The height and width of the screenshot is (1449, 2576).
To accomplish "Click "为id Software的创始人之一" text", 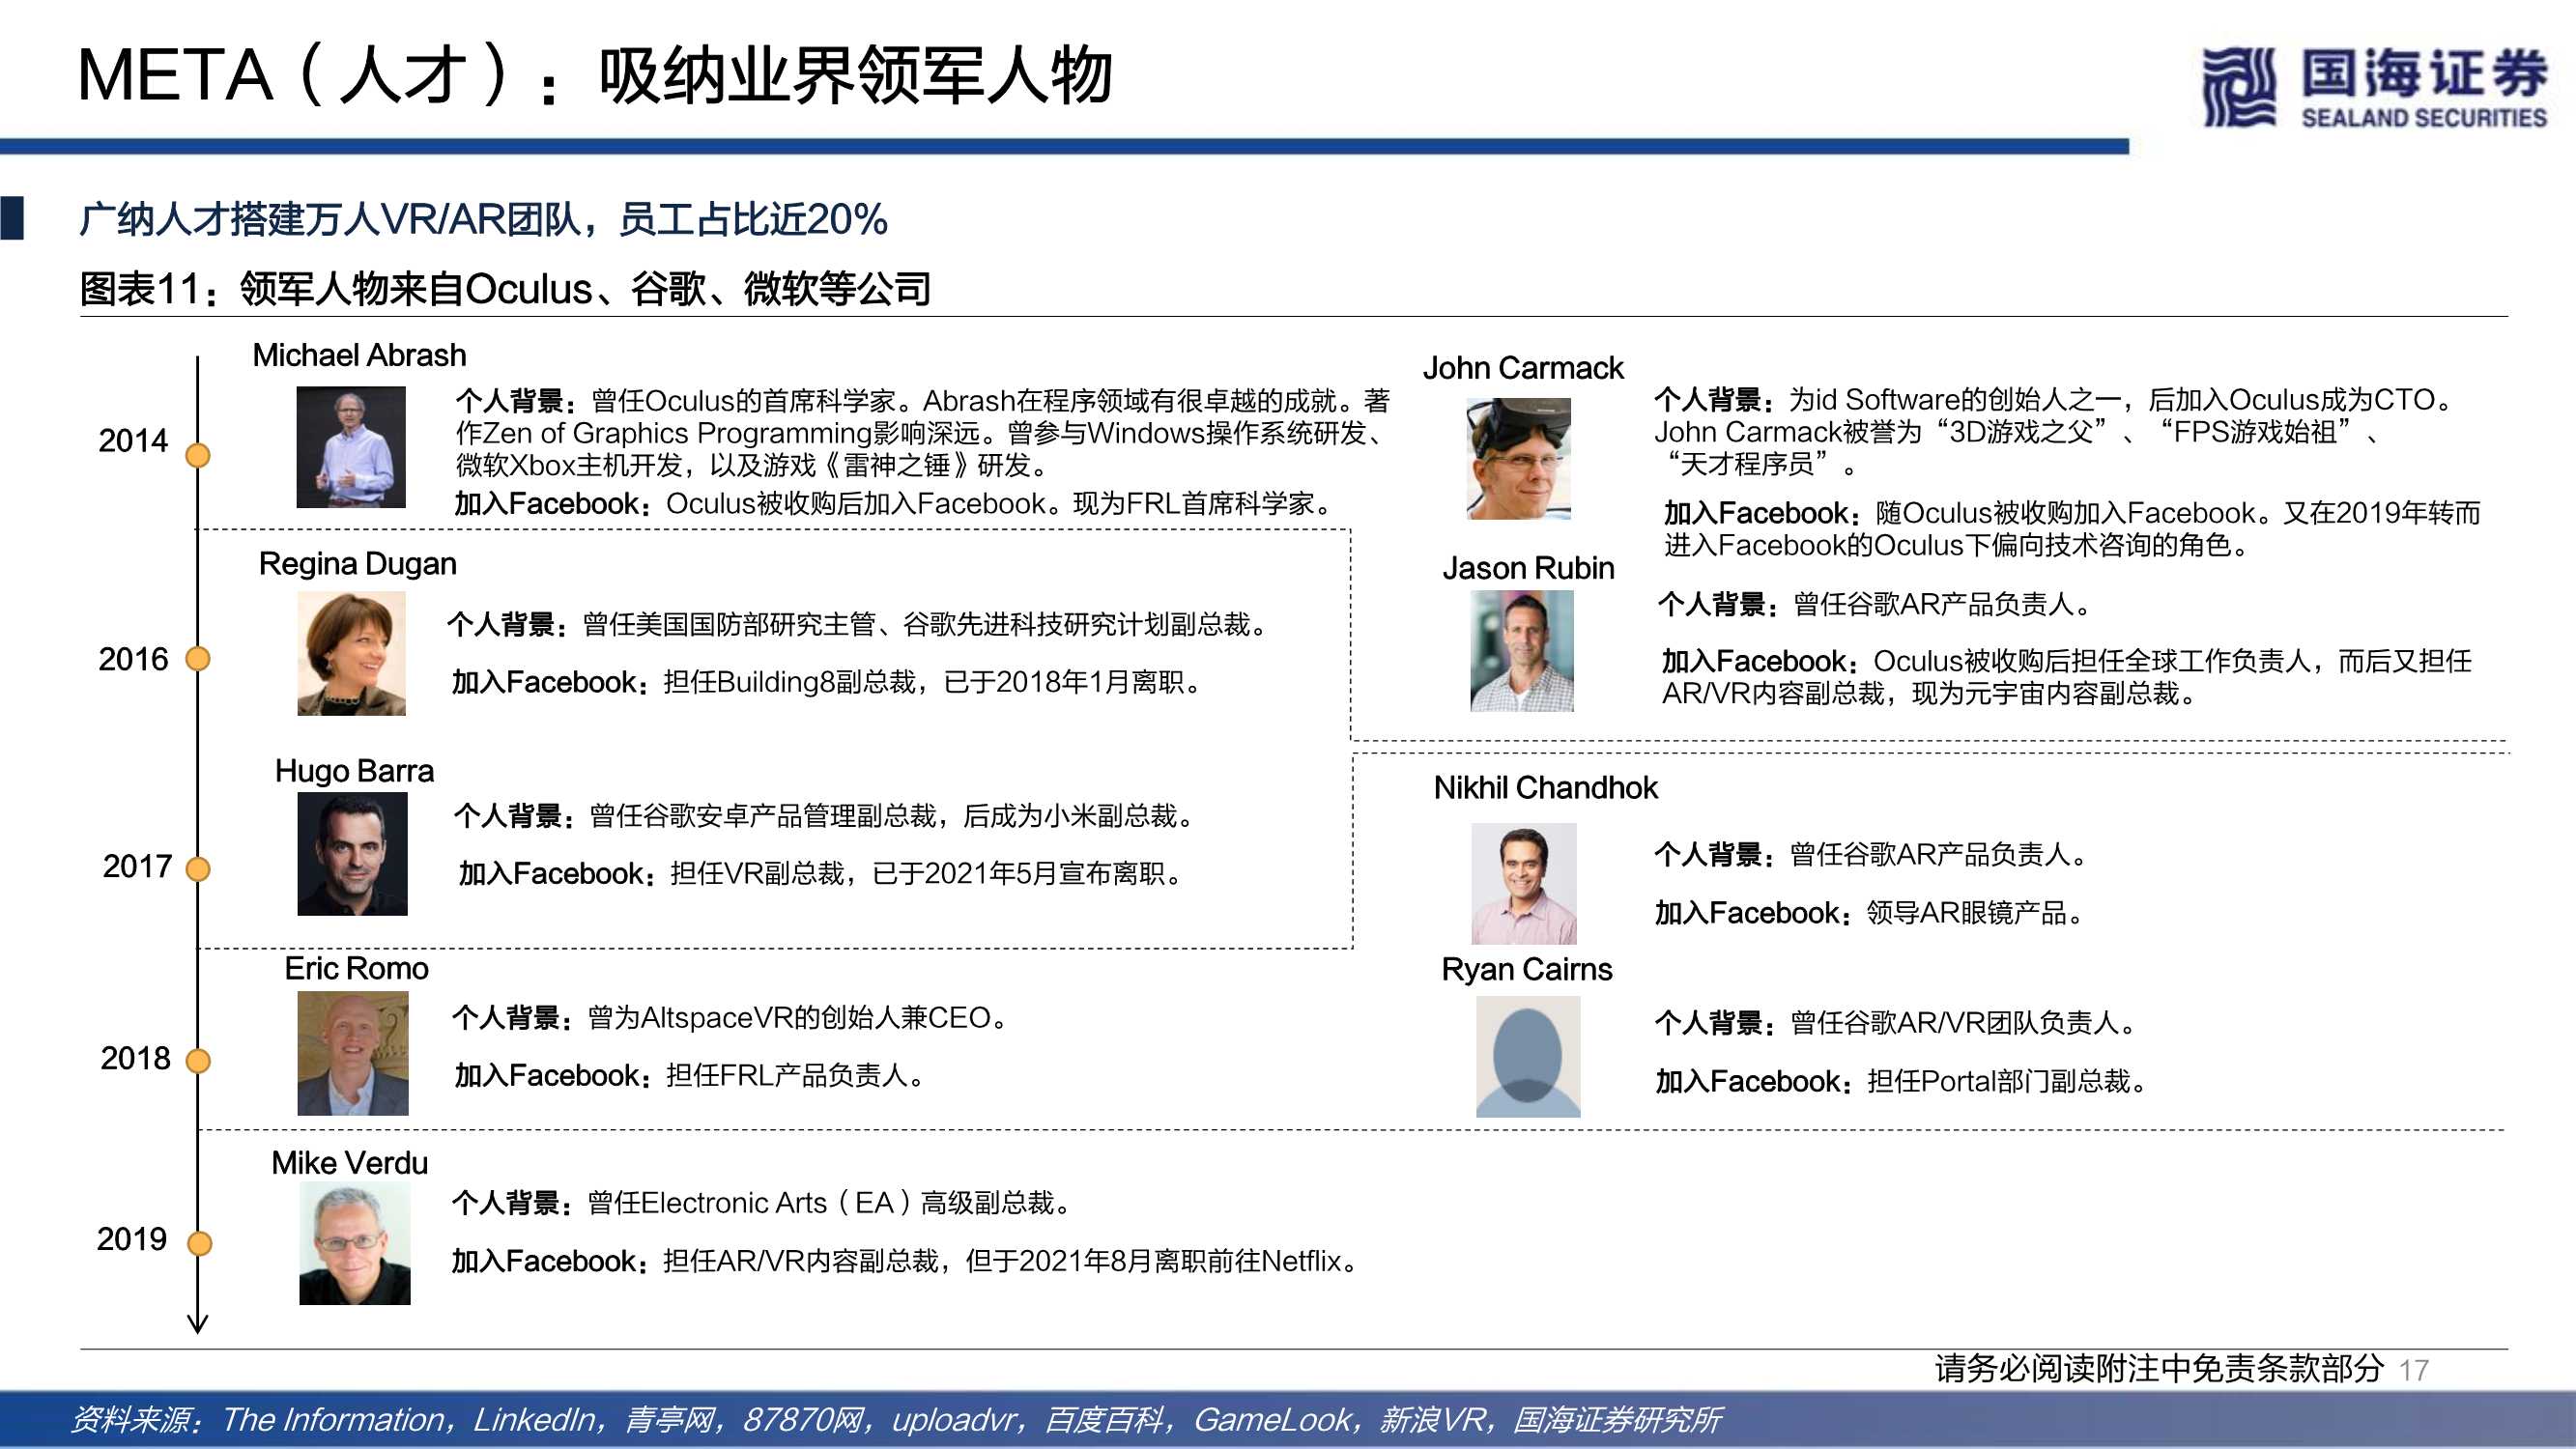I will tap(1954, 400).
